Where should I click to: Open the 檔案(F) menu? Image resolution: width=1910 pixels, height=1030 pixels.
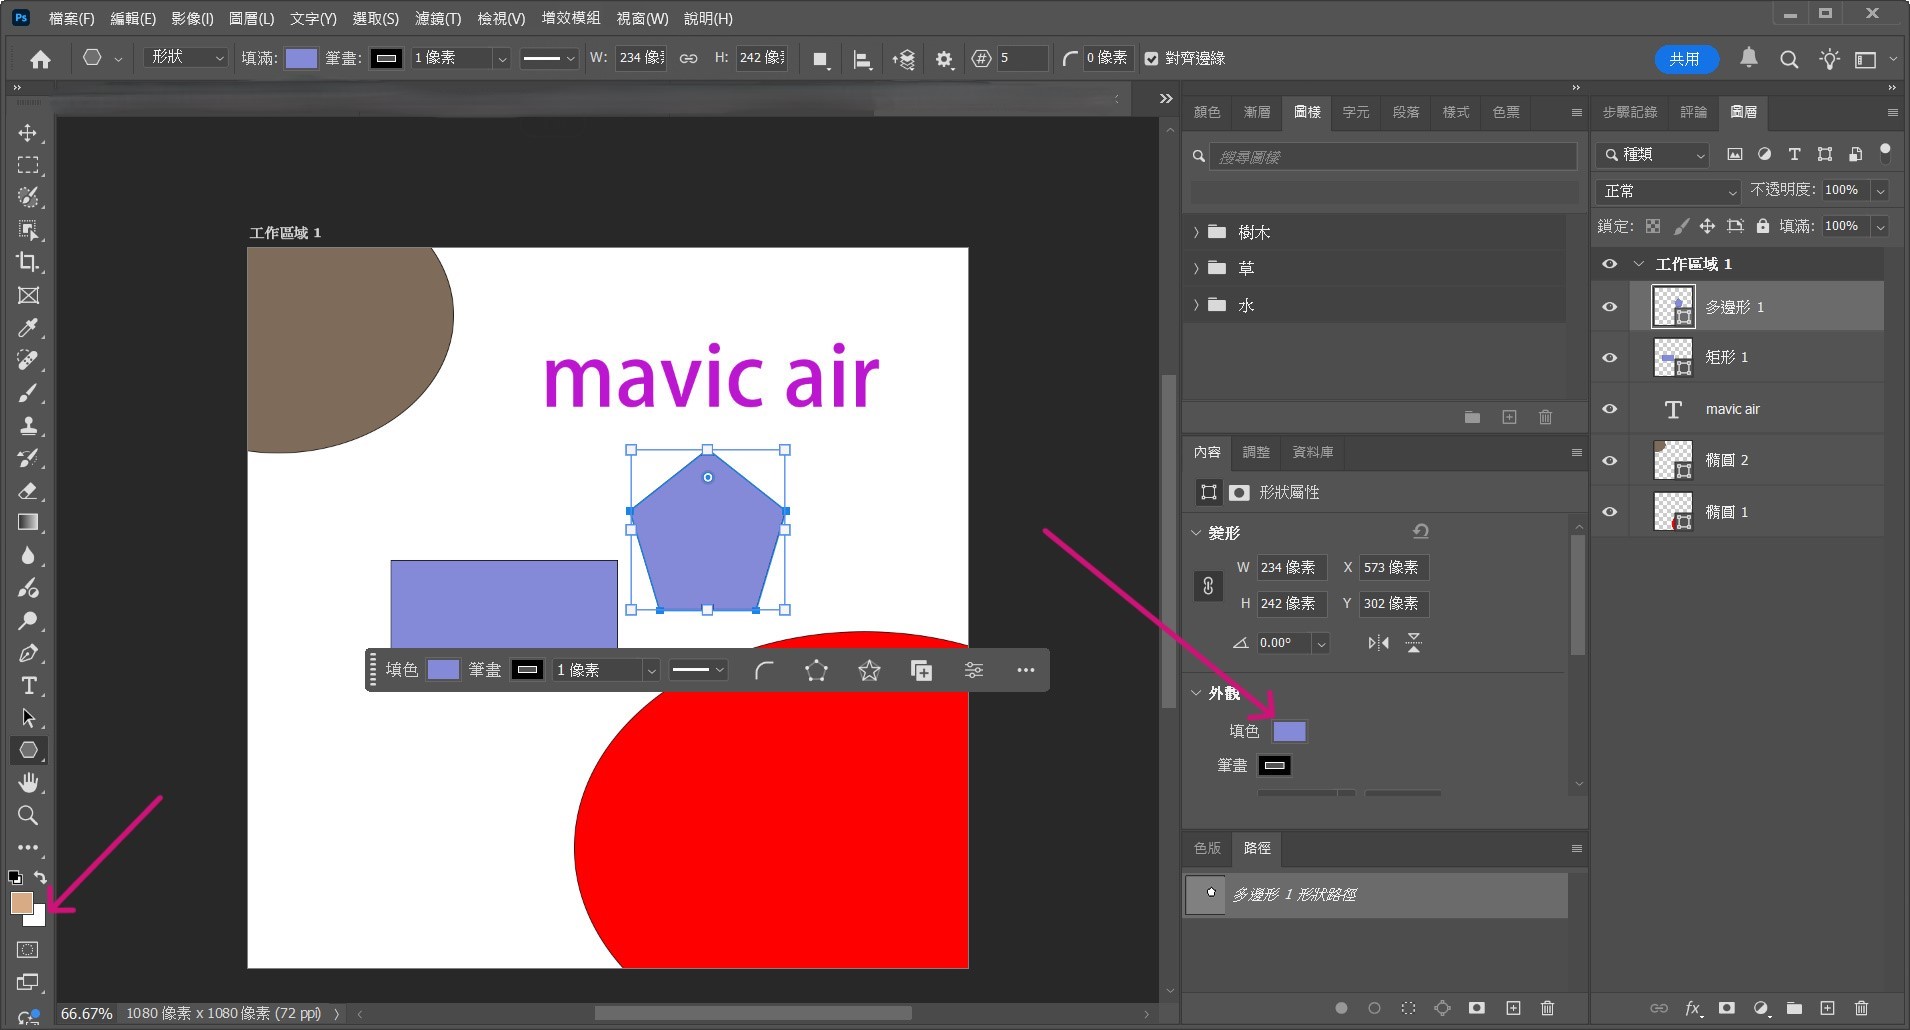(x=71, y=18)
